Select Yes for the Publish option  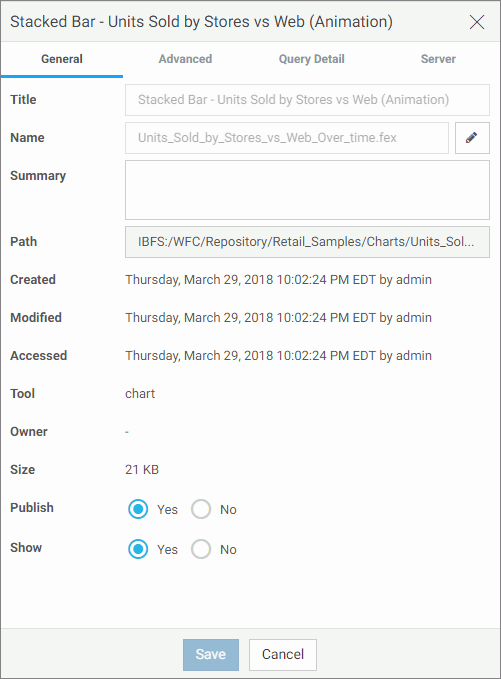(x=138, y=509)
